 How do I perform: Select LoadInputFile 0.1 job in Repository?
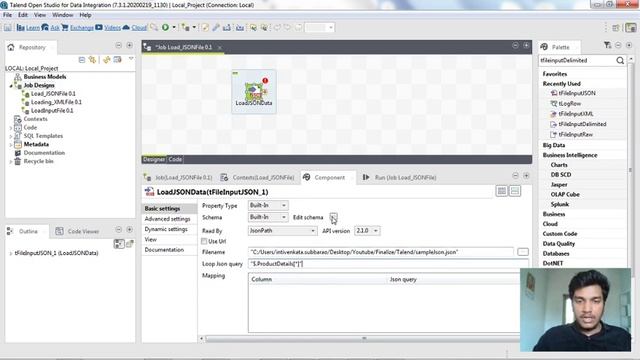coord(52,111)
